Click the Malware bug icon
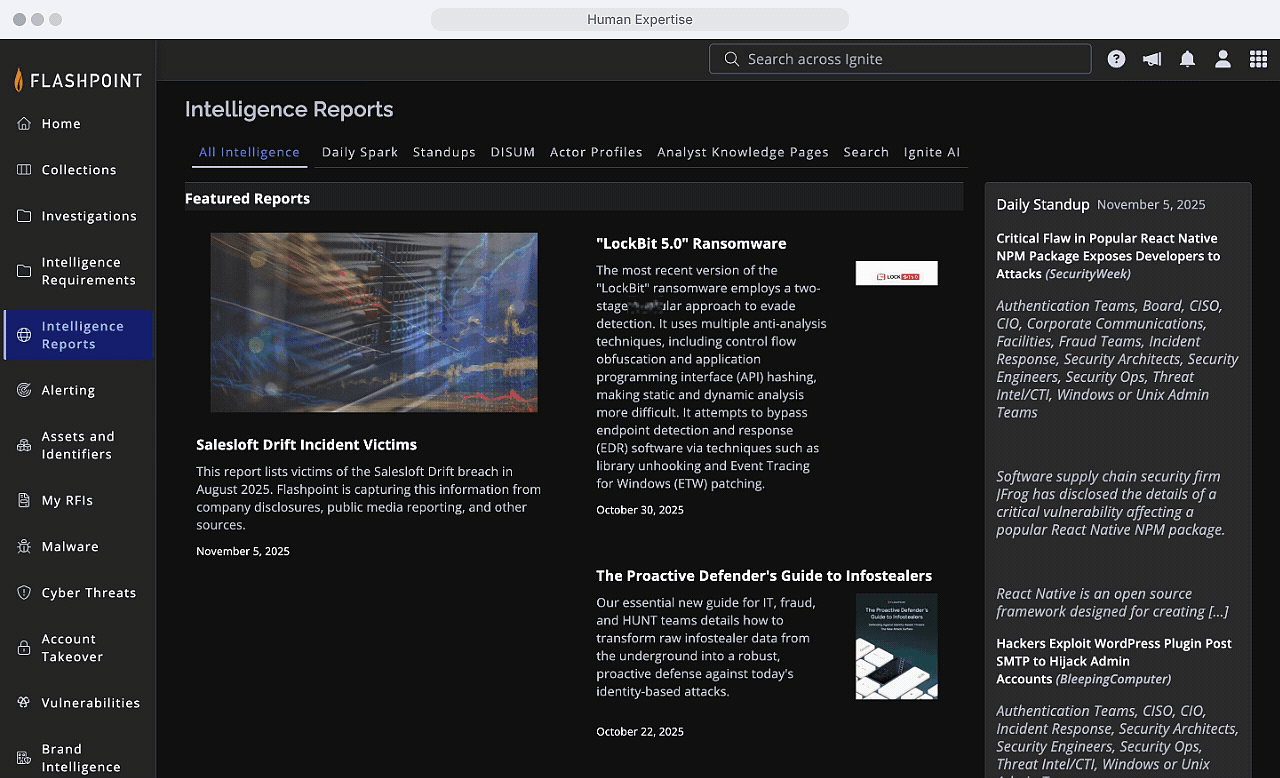This screenshot has width=1280, height=778. (x=24, y=547)
